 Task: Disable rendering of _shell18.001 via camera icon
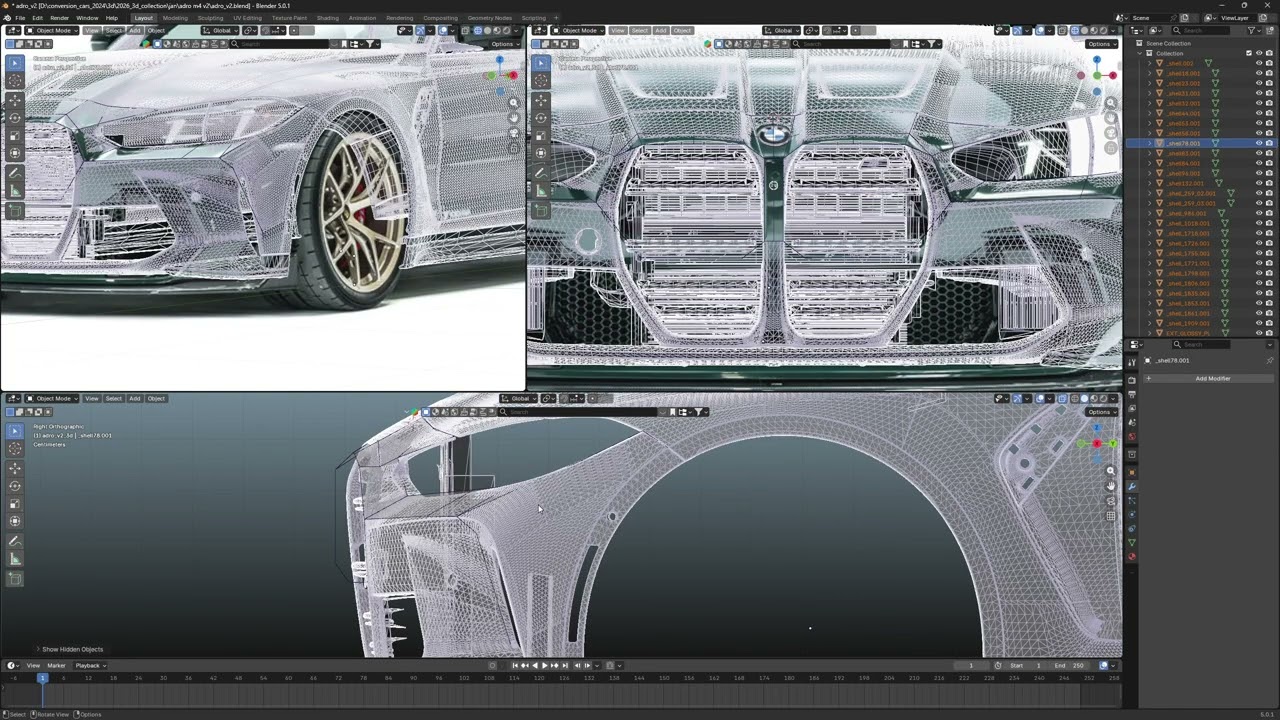[x=1269, y=74]
